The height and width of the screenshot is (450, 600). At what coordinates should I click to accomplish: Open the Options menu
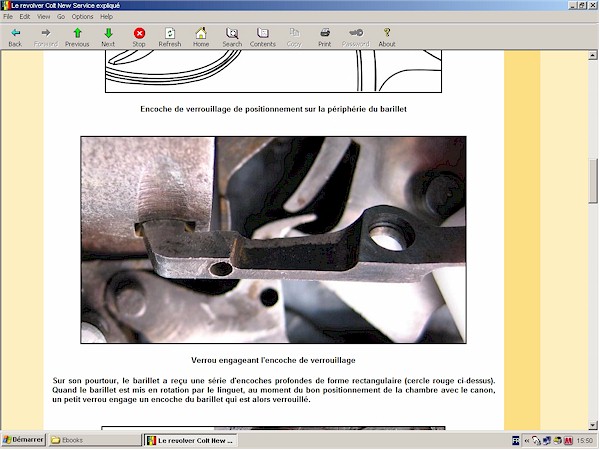[x=82, y=17]
